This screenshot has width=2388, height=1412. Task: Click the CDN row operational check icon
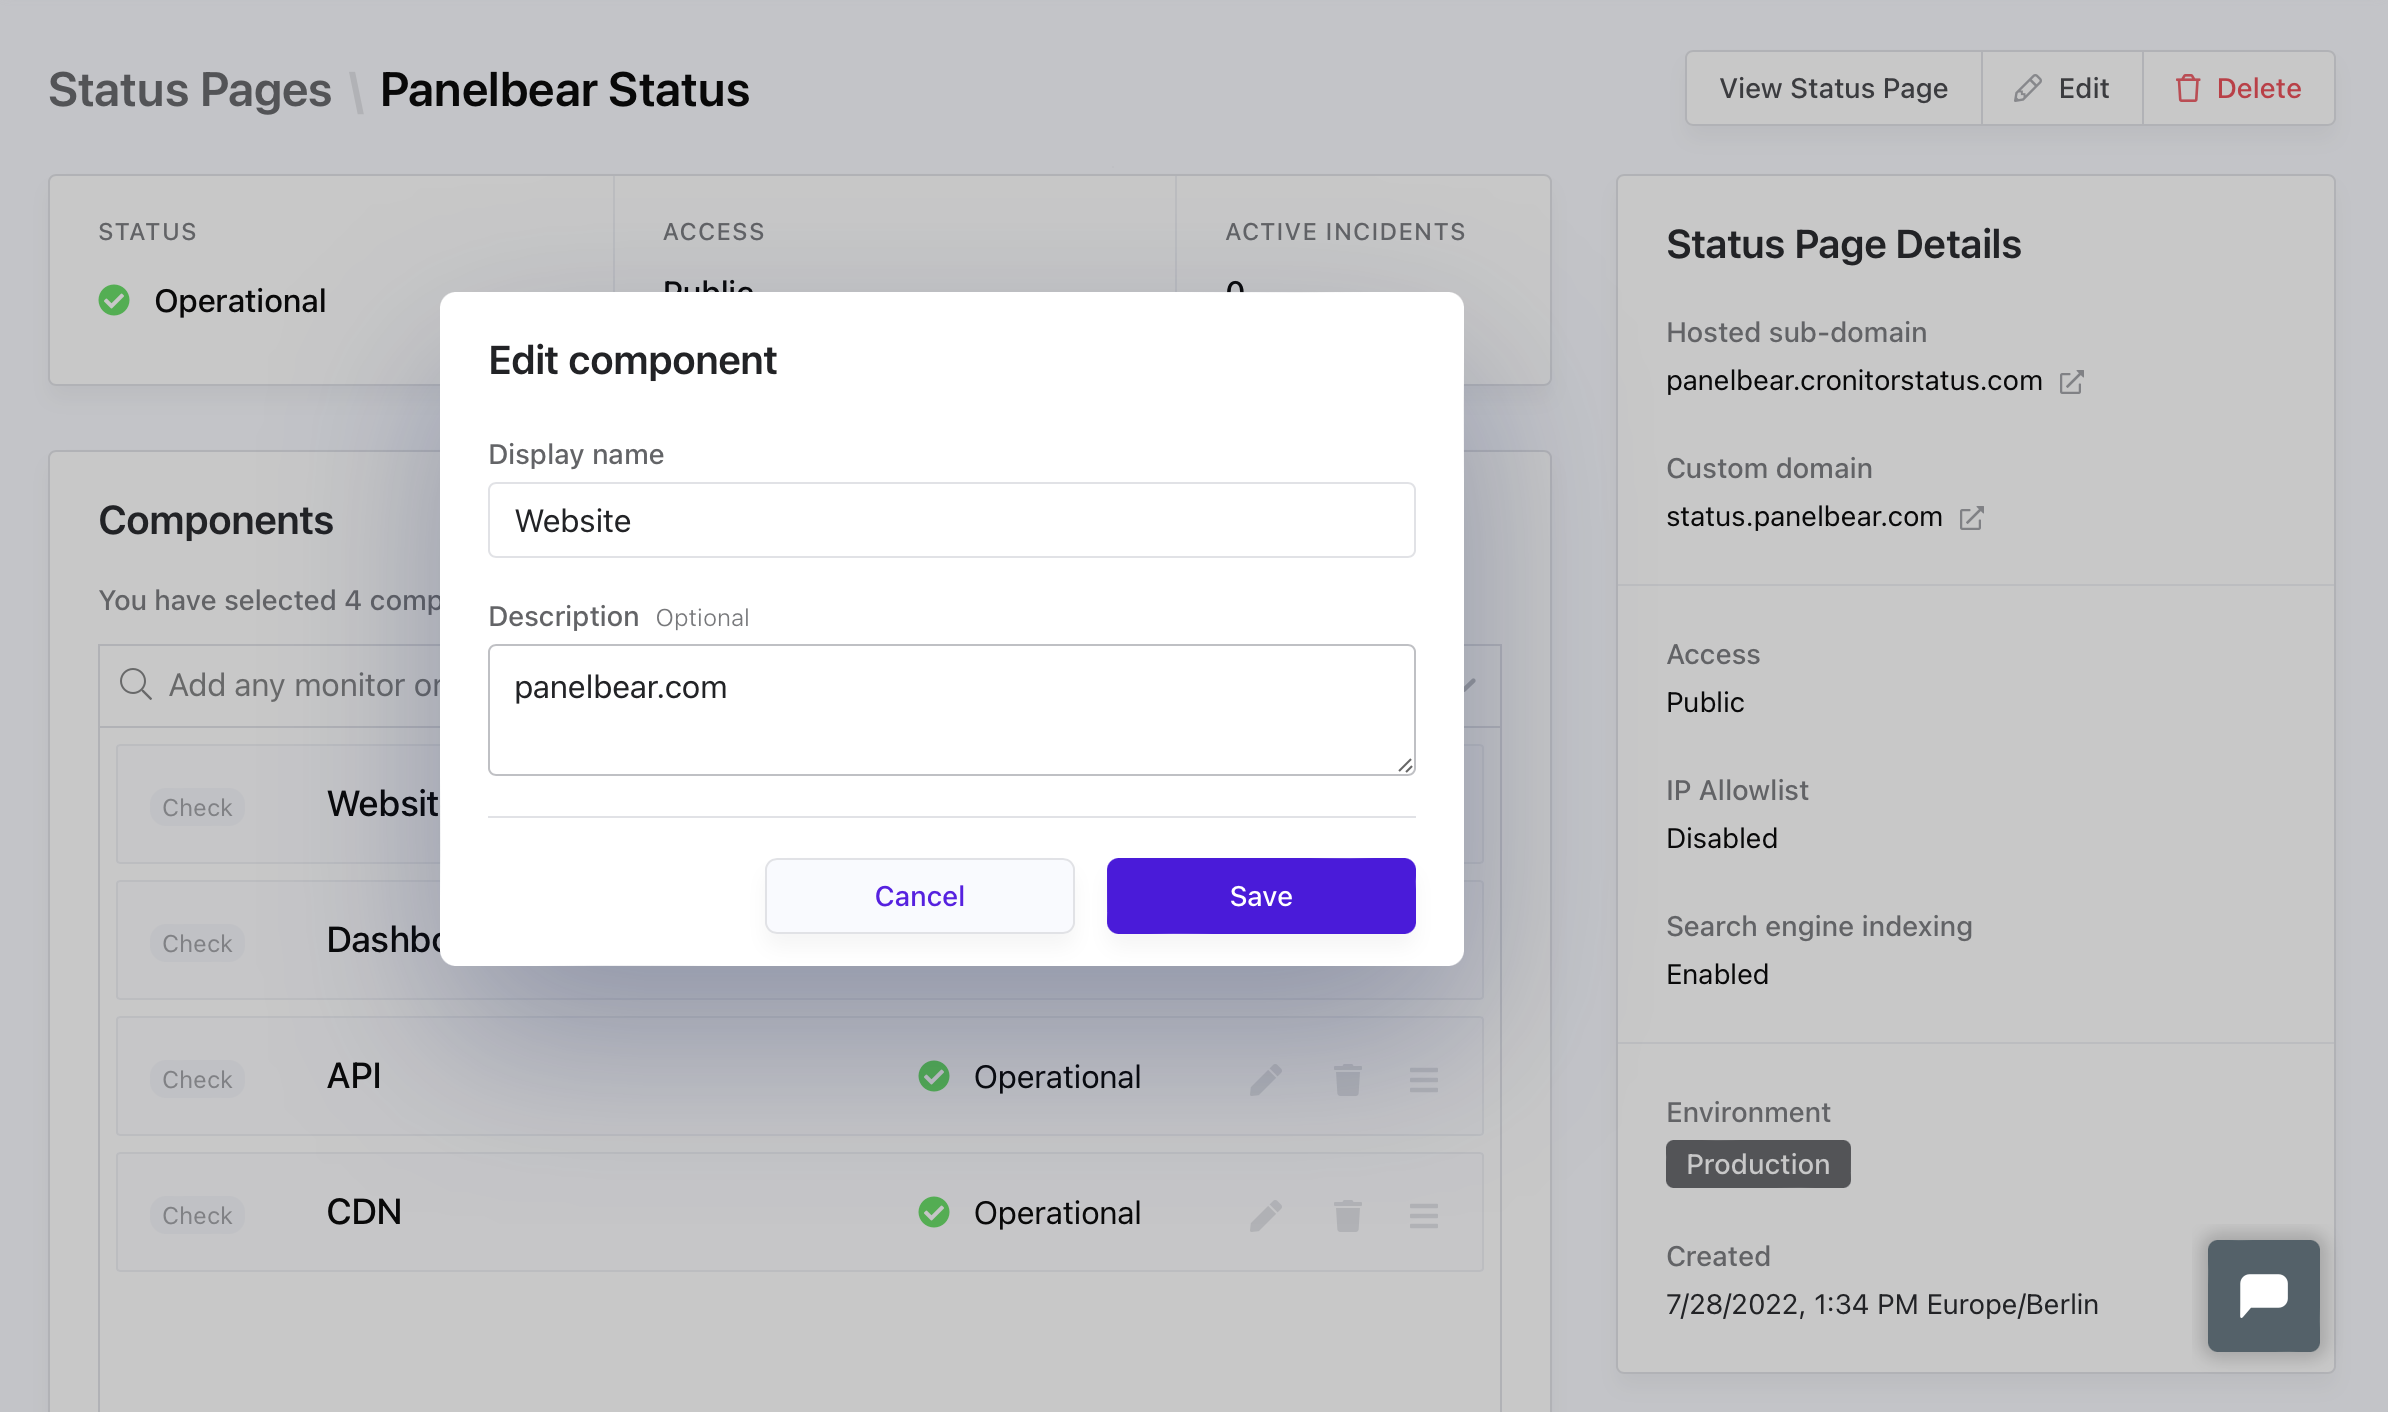click(x=934, y=1212)
